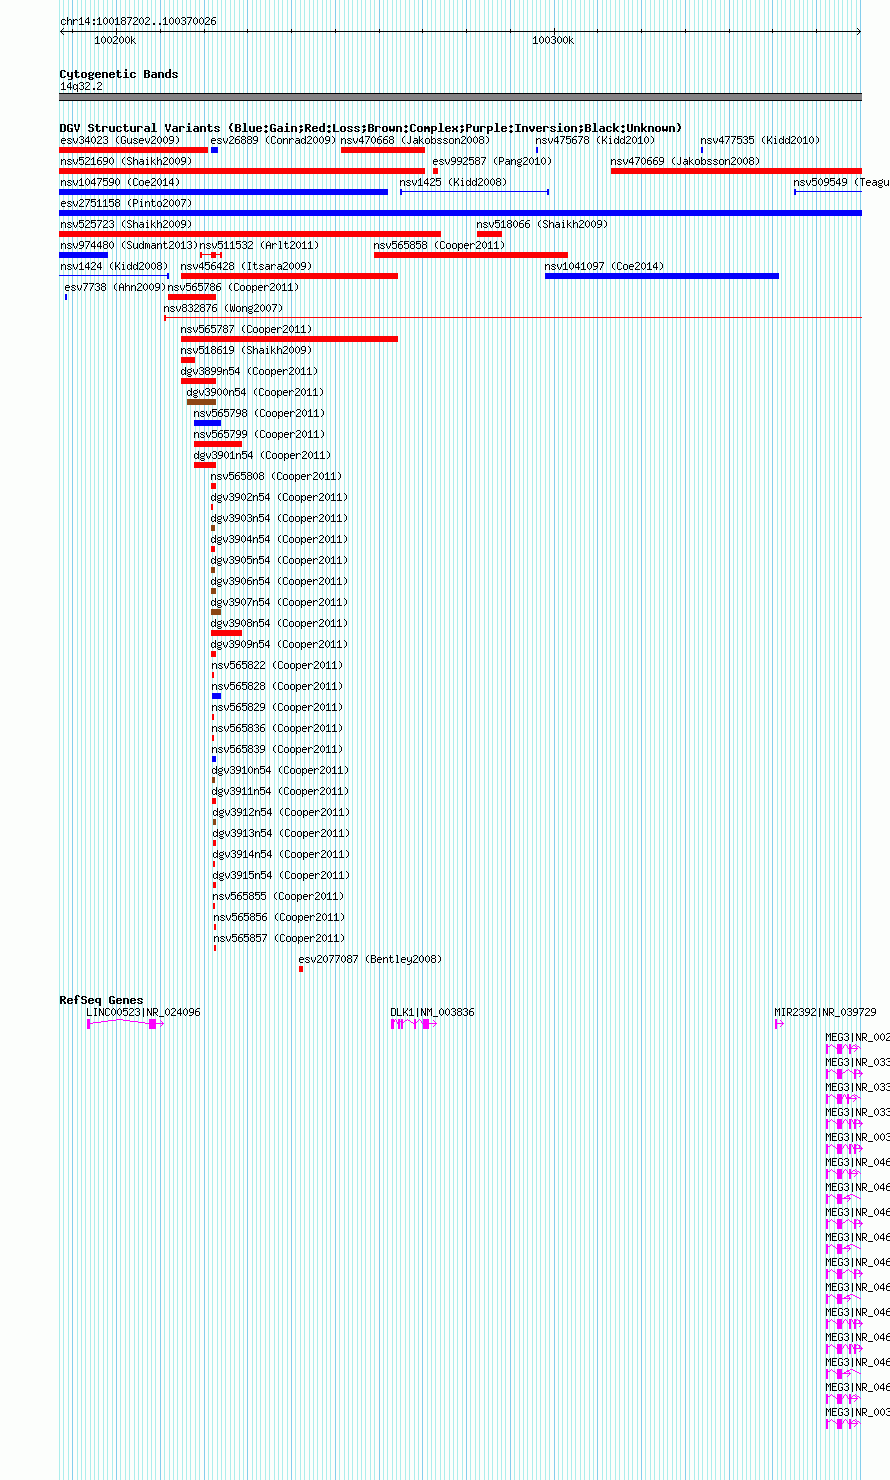Select the nsv565808 (Cooper2011) label
Screen dimensions: 890x1480
coord(276,476)
